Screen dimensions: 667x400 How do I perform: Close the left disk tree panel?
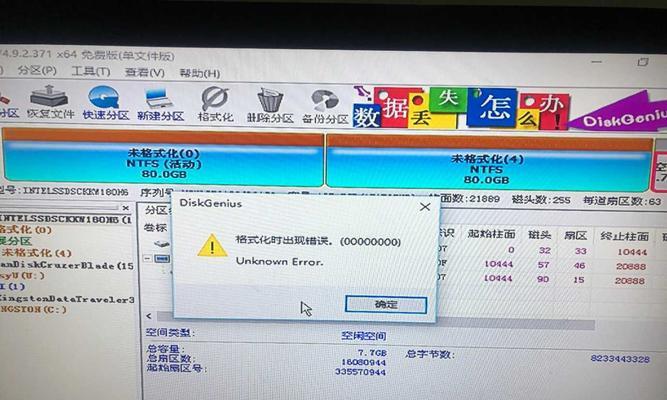coord(125,208)
